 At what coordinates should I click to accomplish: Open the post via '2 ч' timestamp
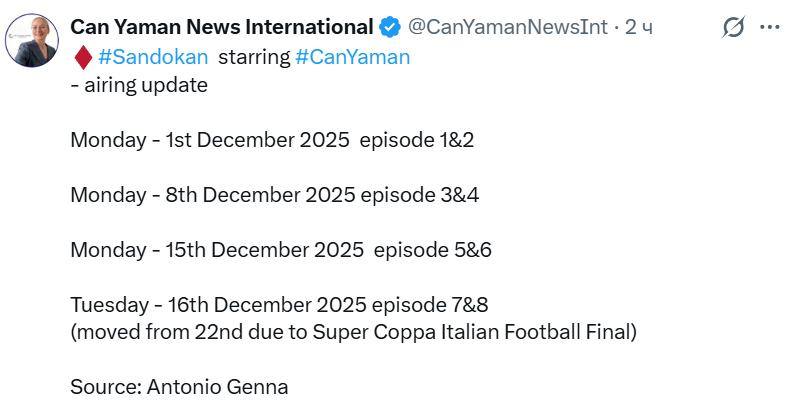click(639, 27)
